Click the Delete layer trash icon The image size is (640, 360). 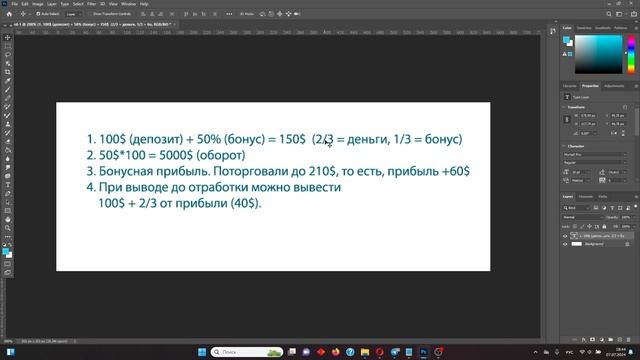pyautogui.click(x=629, y=340)
